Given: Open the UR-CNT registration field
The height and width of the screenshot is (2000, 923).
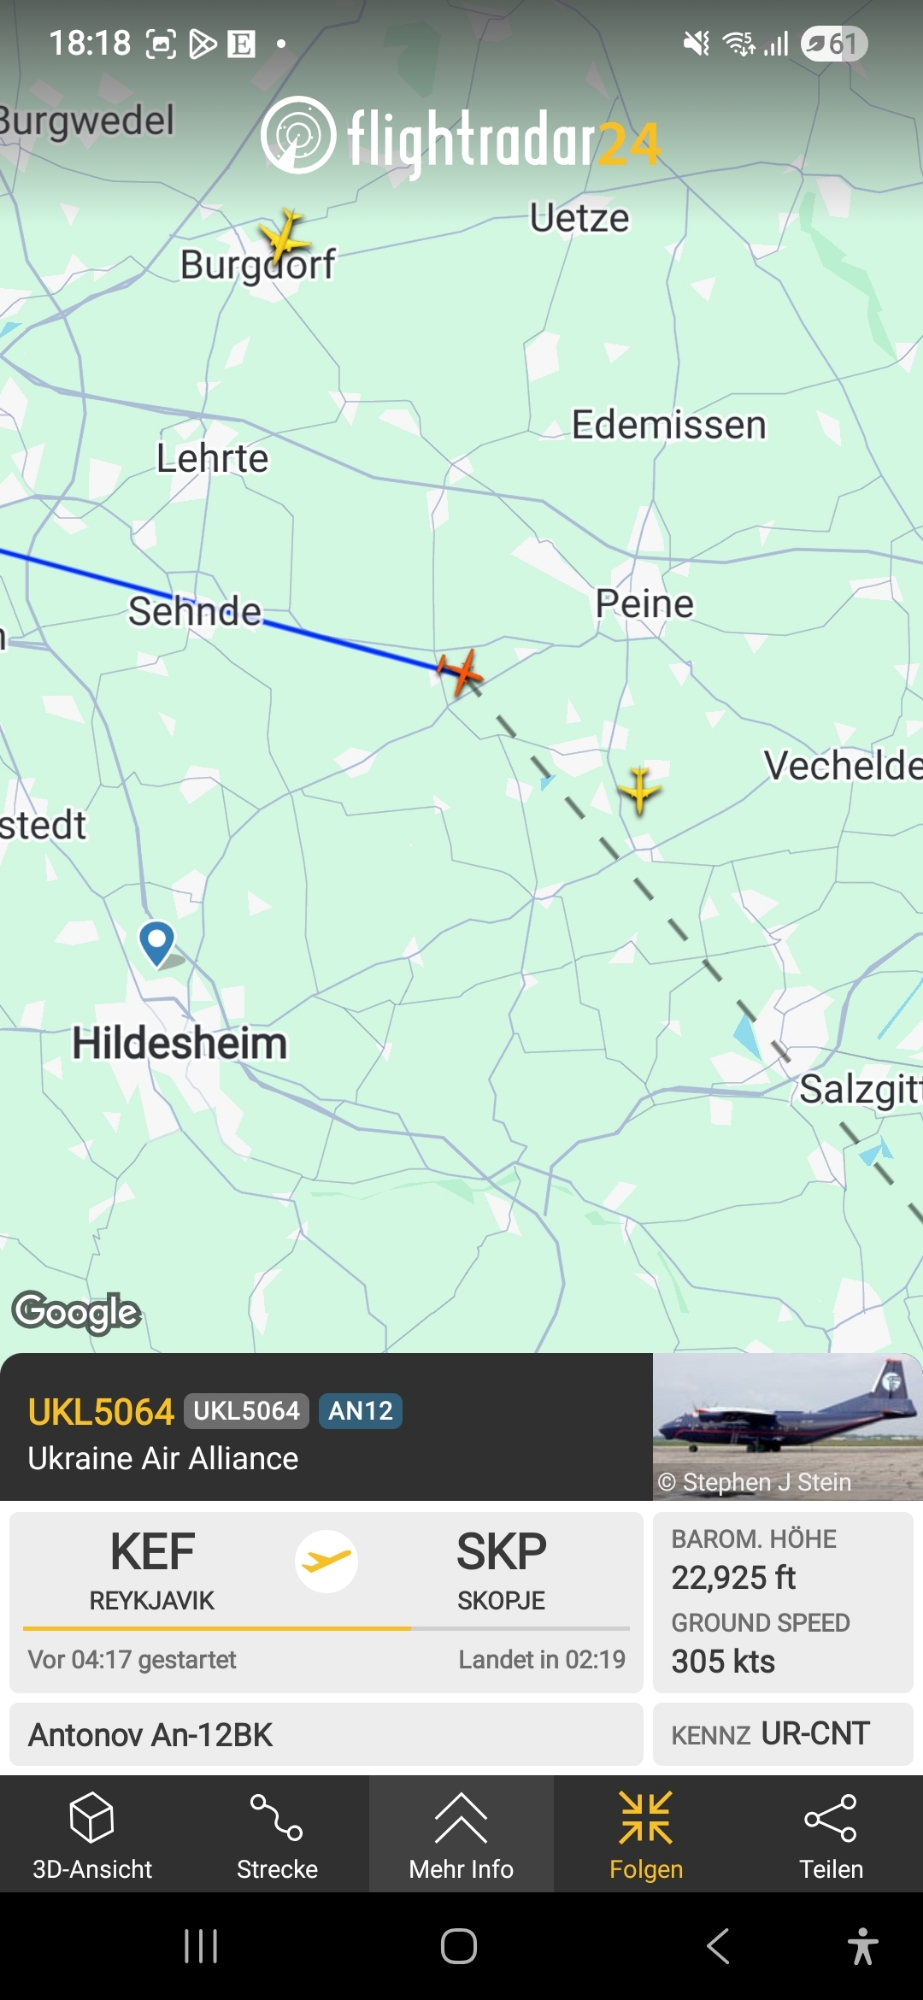Looking at the screenshot, I should [783, 1734].
